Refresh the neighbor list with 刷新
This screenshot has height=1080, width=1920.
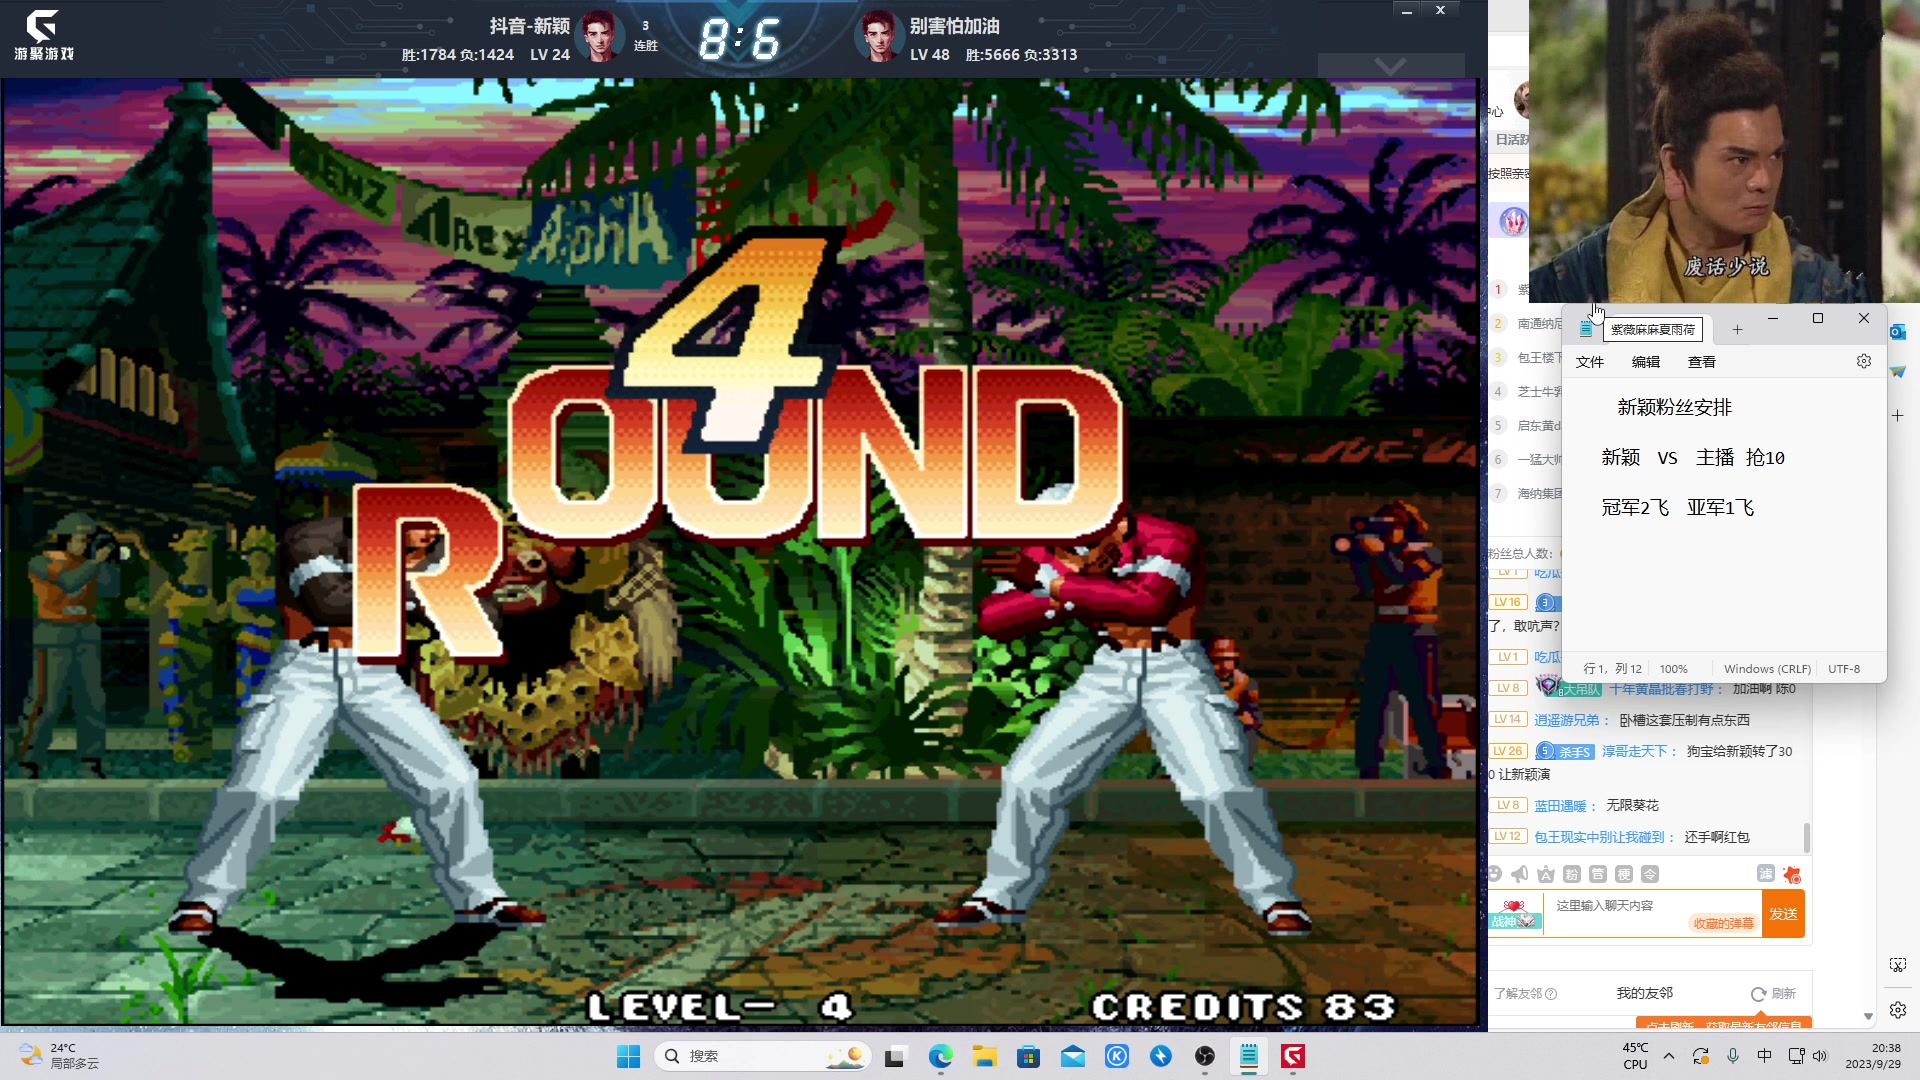point(1773,993)
